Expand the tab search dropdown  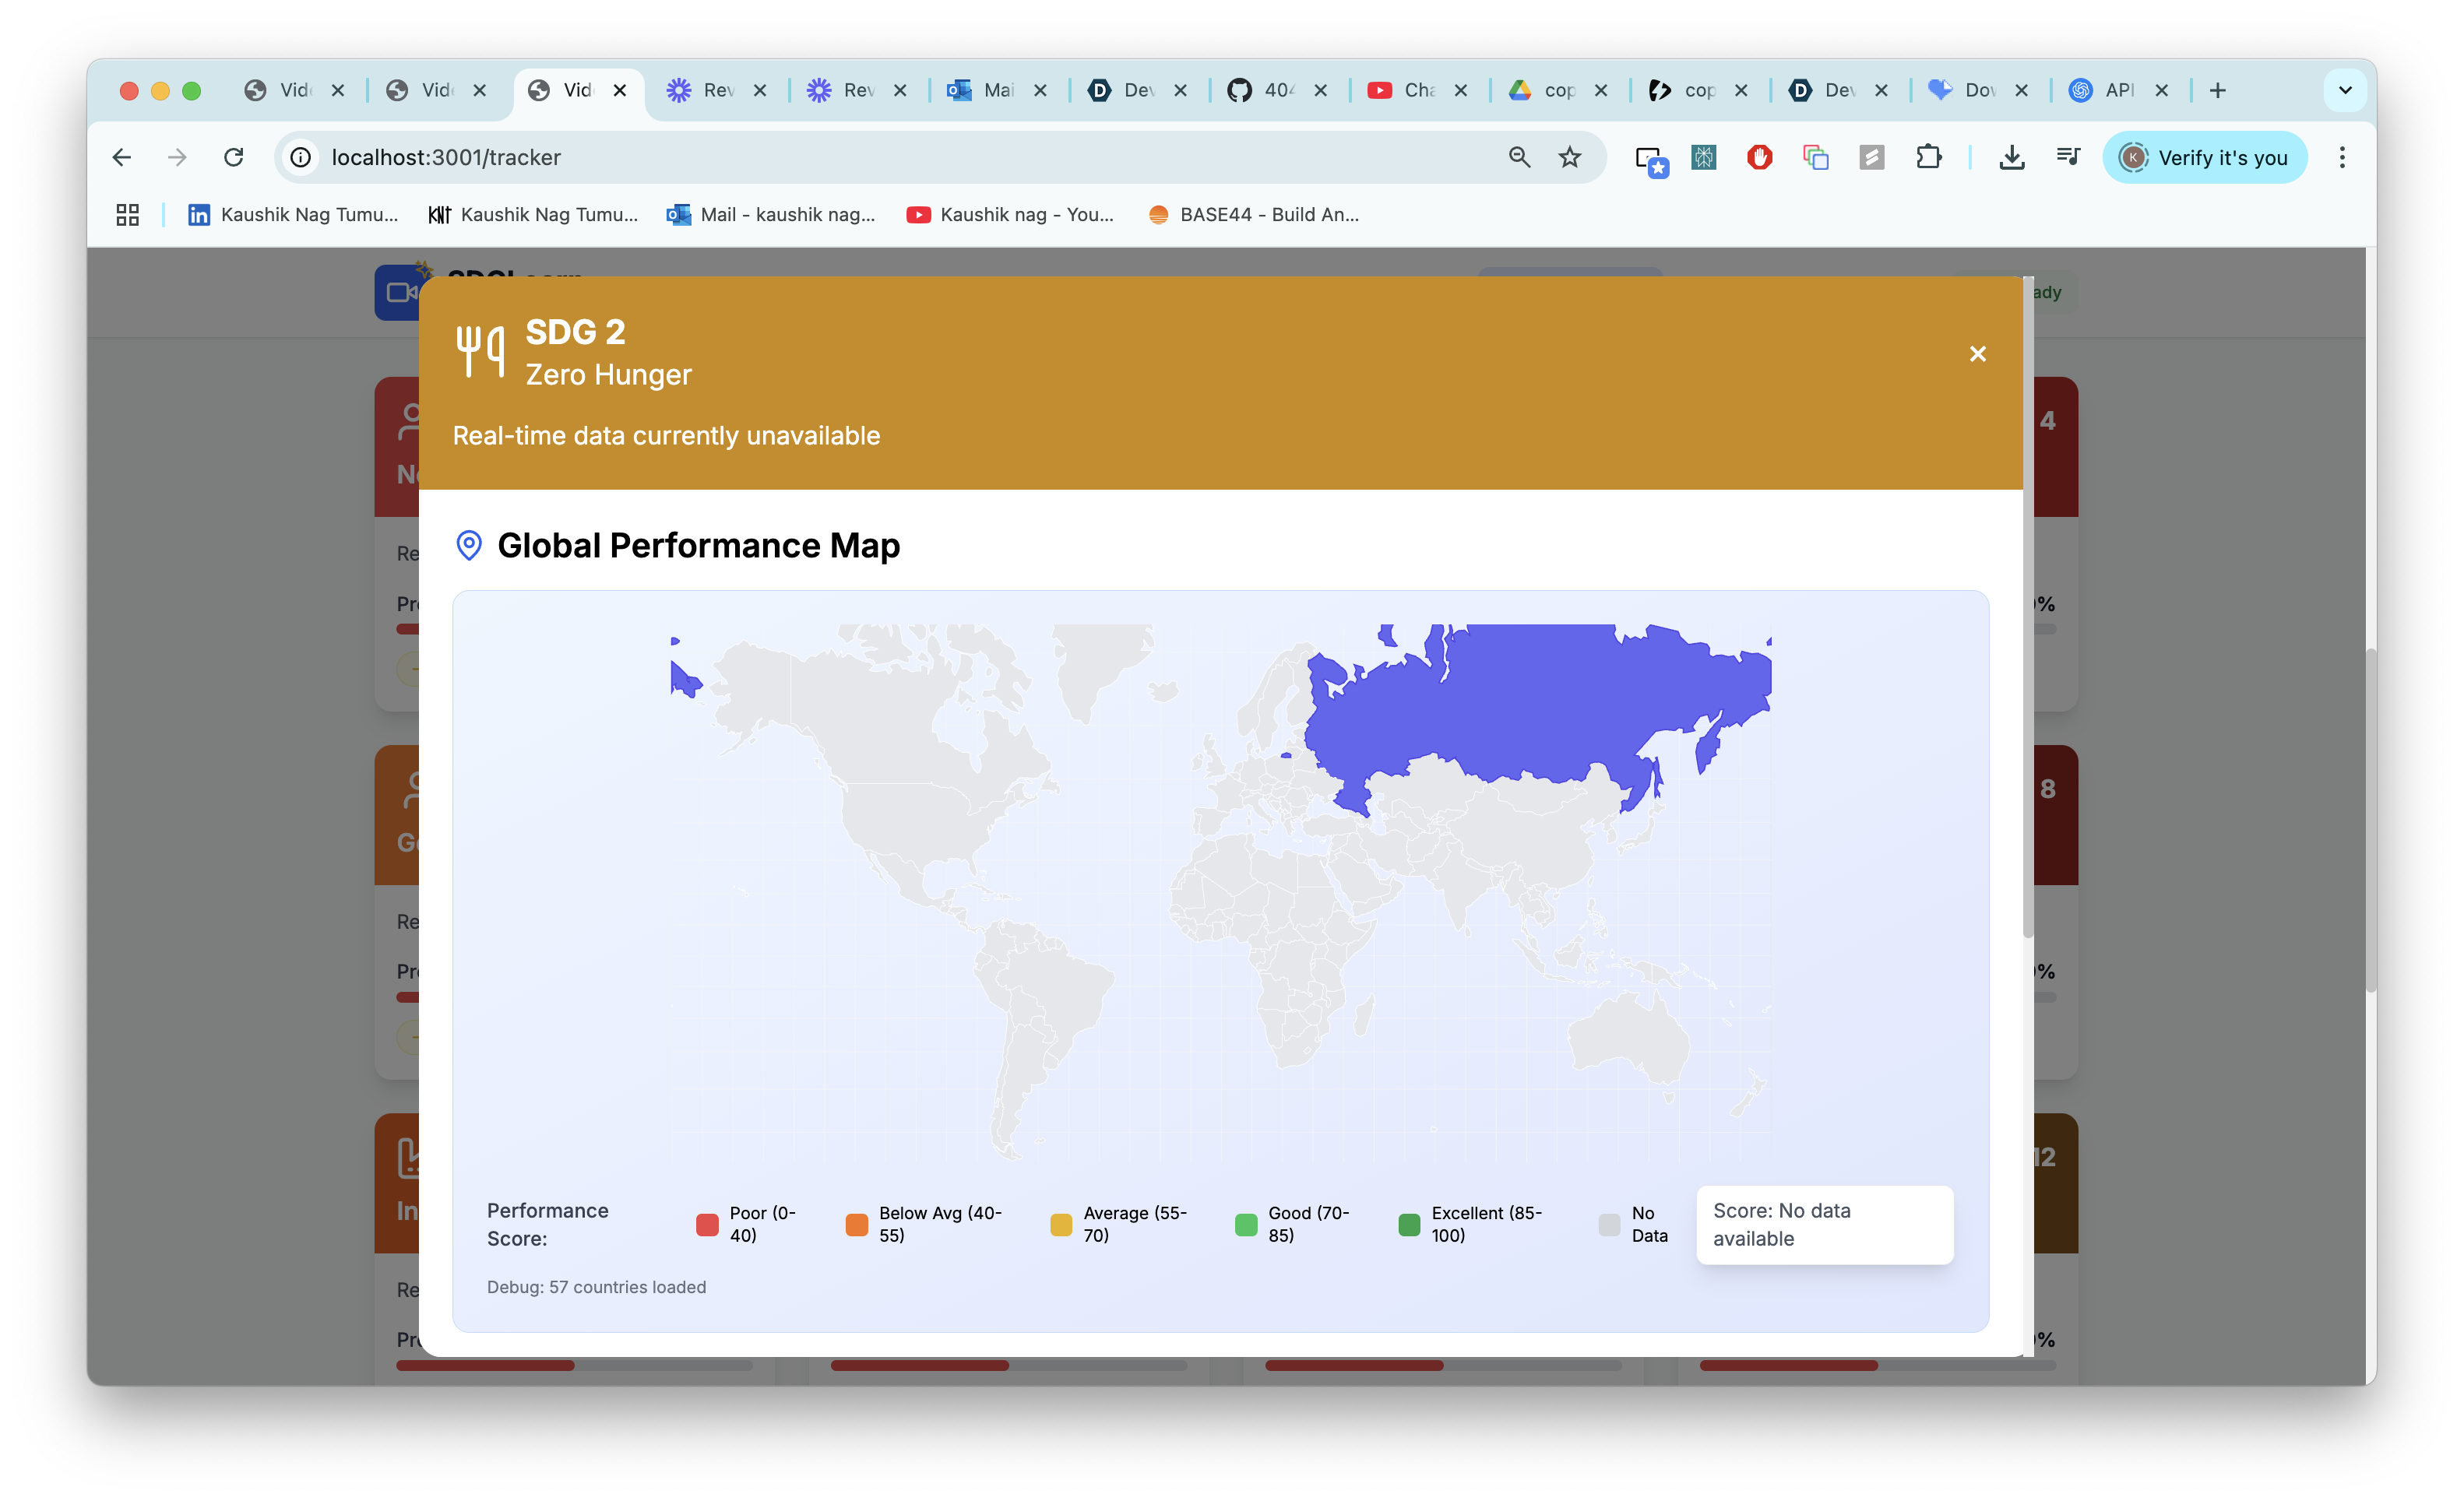click(2345, 90)
